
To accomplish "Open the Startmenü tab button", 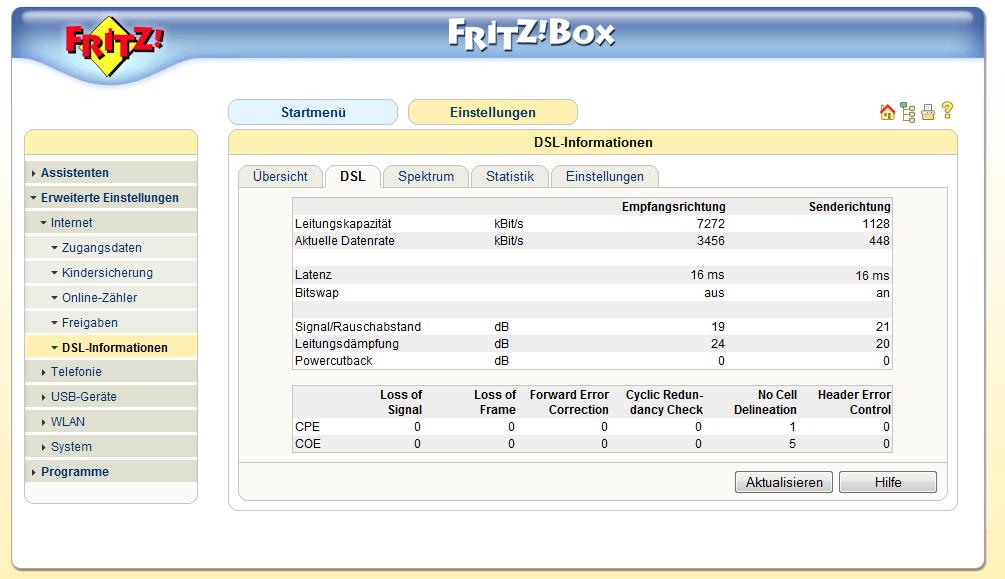I will point(313,112).
